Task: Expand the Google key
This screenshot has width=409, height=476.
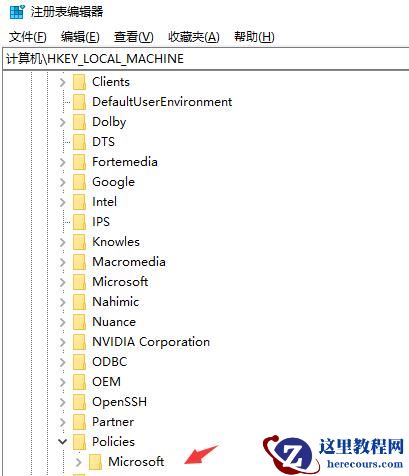Action: click(x=62, y=182)
